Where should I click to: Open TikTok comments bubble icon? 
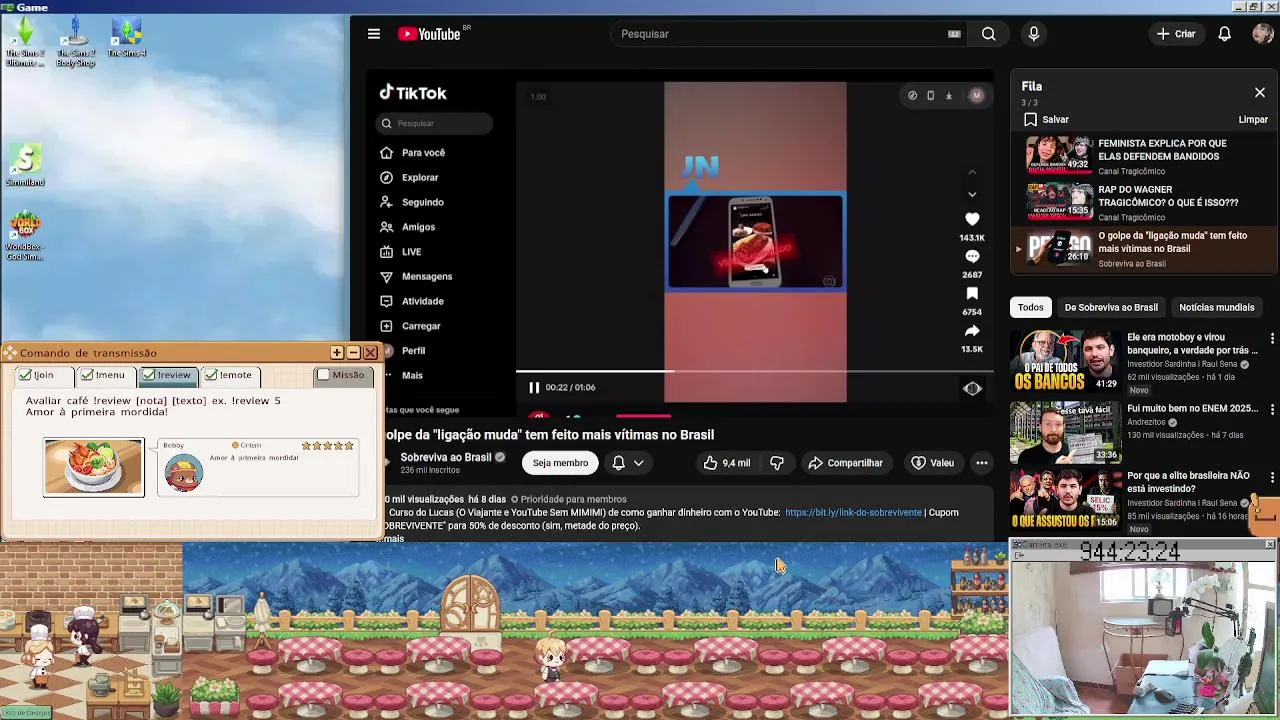(x=972, y=256)
